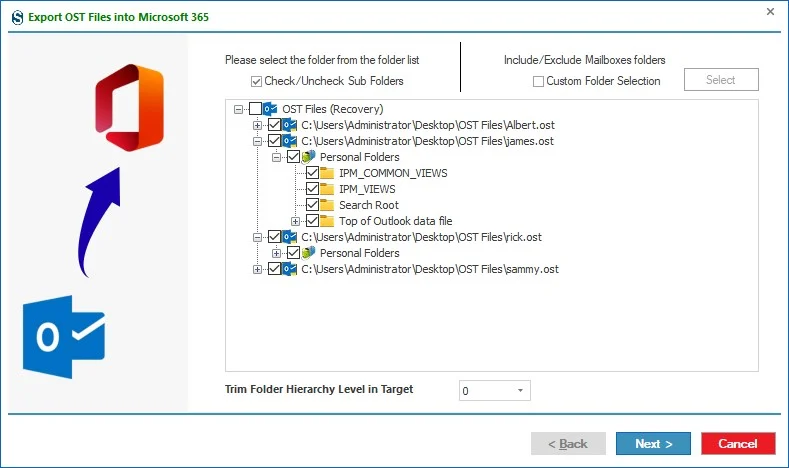This screenshot has width=789, height=468.
Task: Collapse the james.ost tree node
Action: point(257,141)
